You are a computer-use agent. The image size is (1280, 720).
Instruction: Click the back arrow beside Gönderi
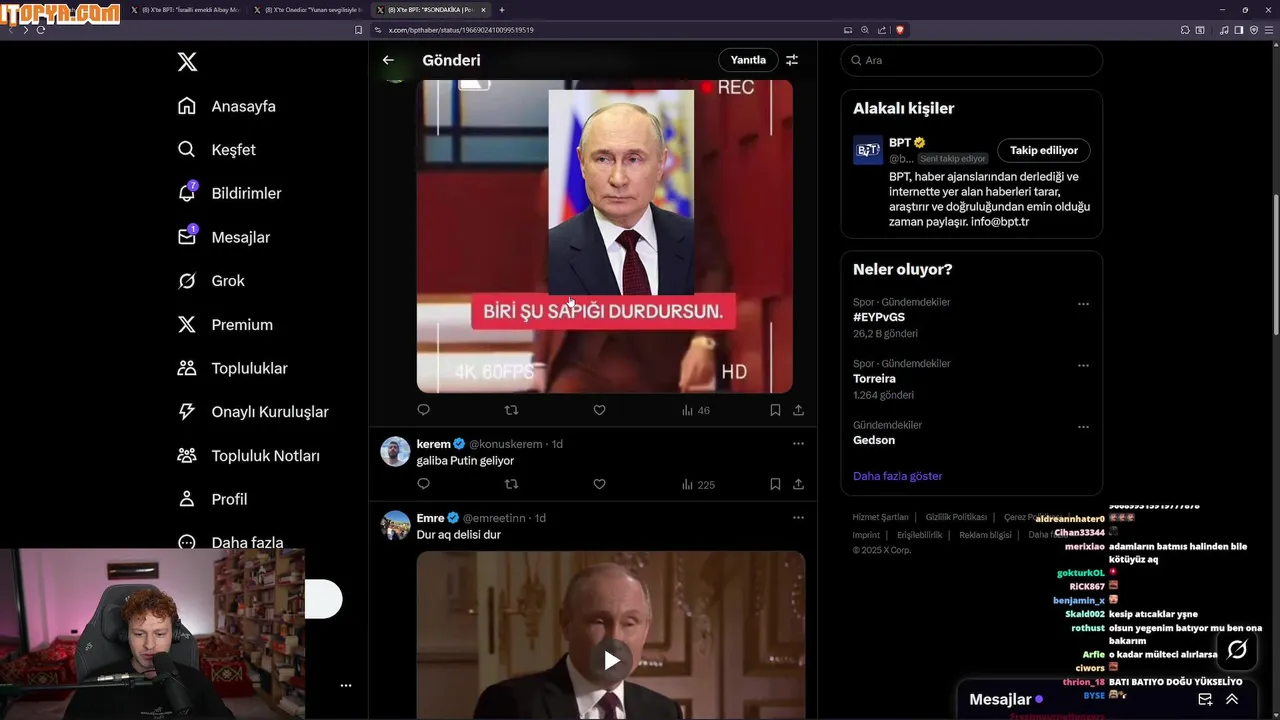(388, 60)
